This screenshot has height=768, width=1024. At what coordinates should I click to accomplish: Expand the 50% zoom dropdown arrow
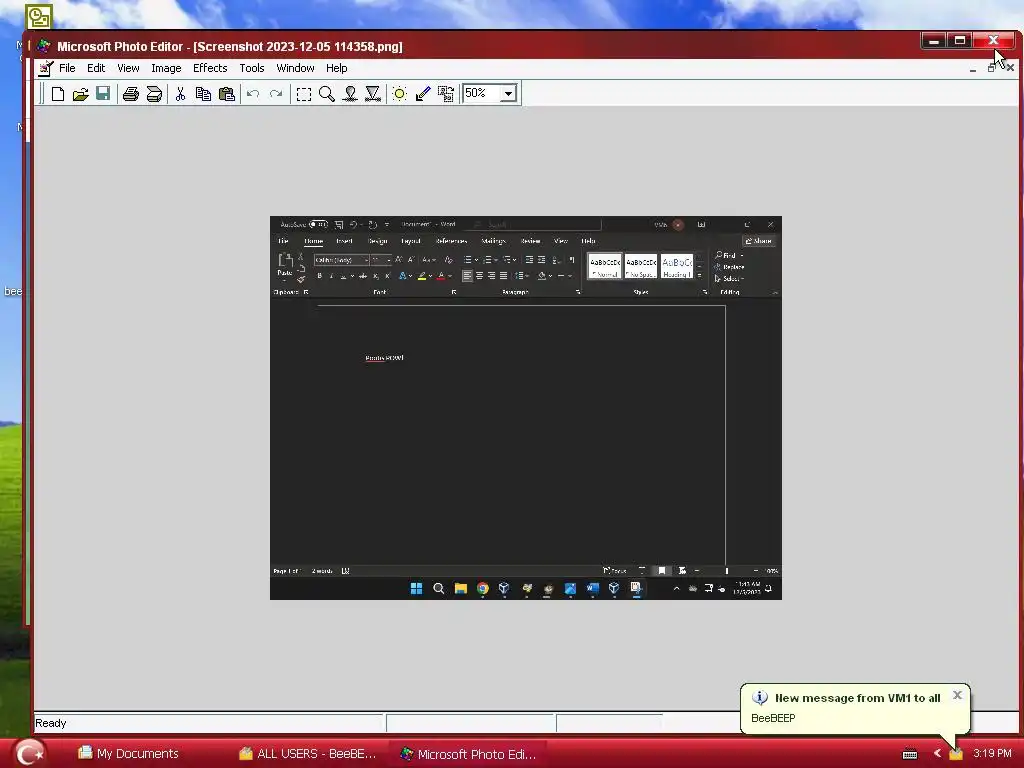(509, 93)
